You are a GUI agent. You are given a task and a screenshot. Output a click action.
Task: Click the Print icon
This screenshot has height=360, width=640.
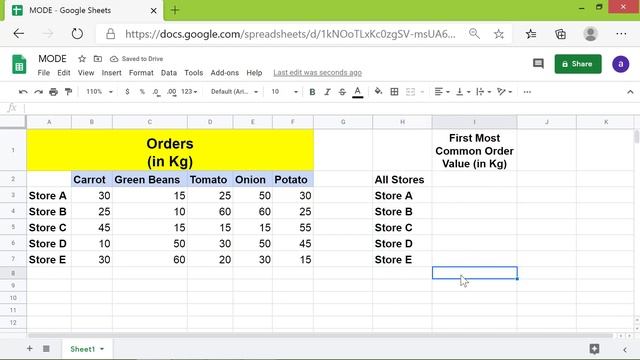(x=53, y=92)
